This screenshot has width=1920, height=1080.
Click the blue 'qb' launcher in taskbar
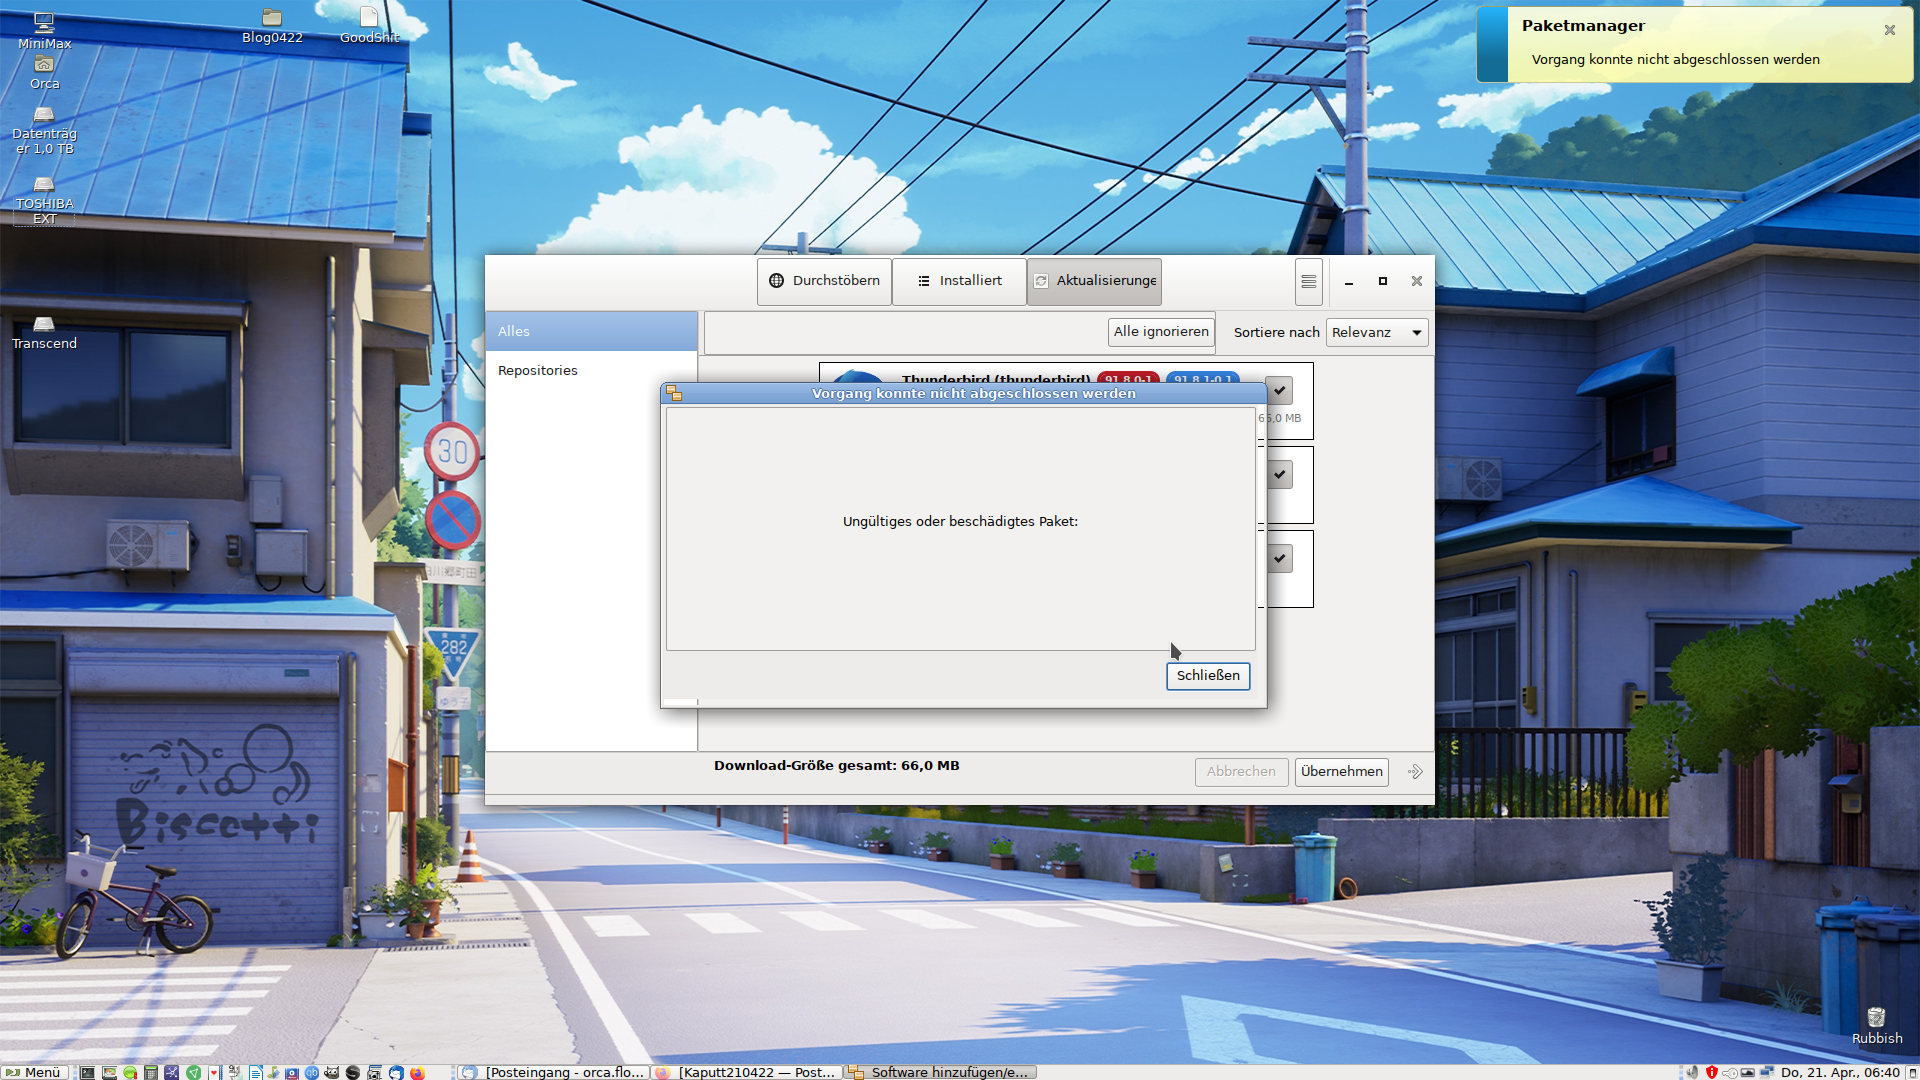click(312, 1072)
